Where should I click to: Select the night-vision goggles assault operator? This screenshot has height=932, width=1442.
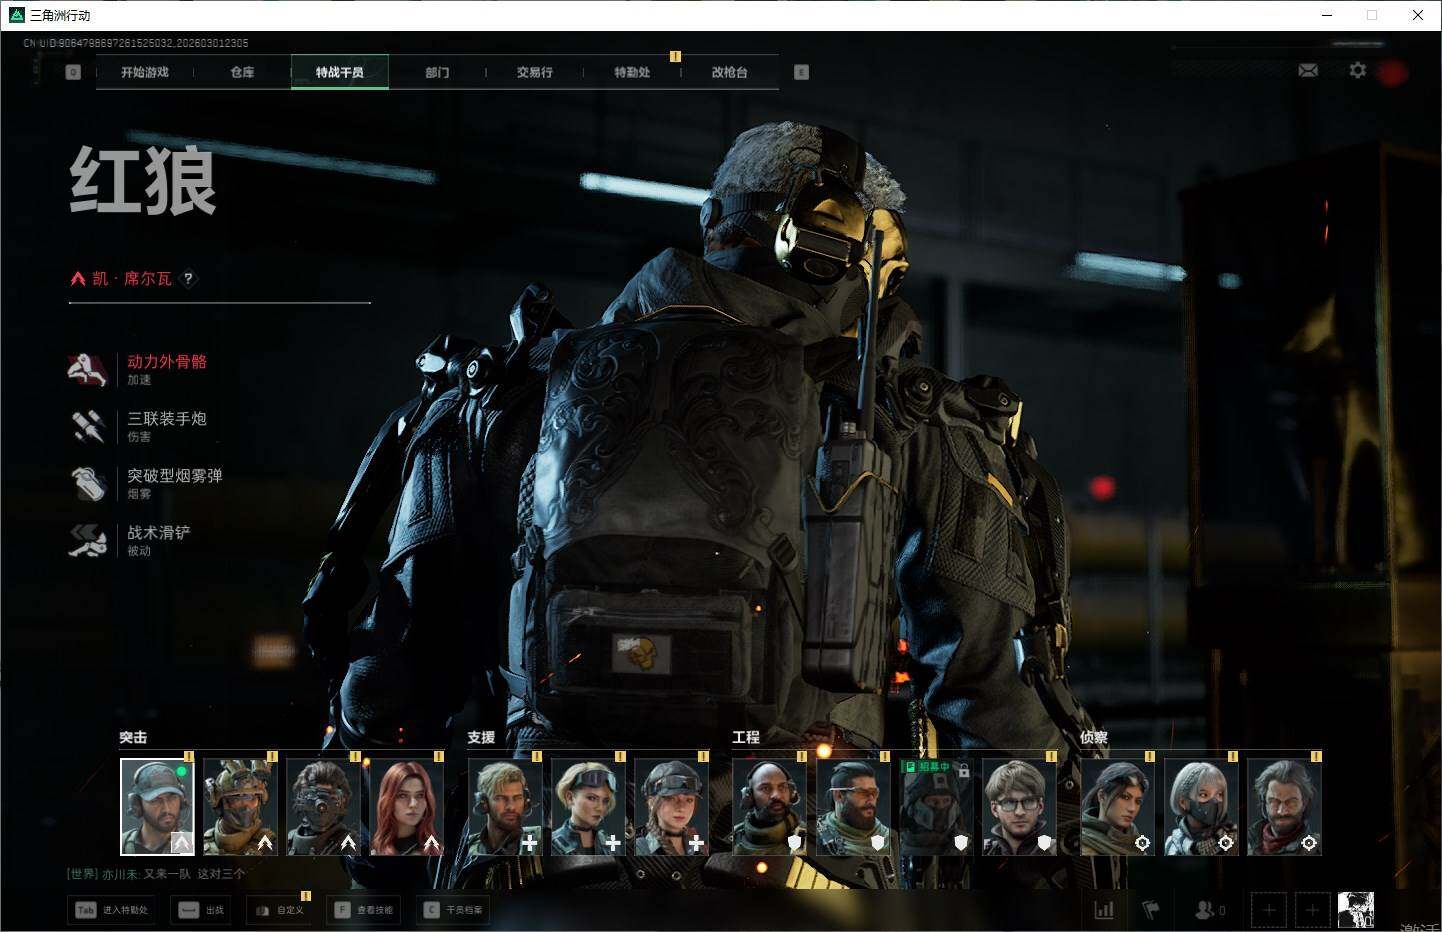pyautogui.click(x=323, y=807)
